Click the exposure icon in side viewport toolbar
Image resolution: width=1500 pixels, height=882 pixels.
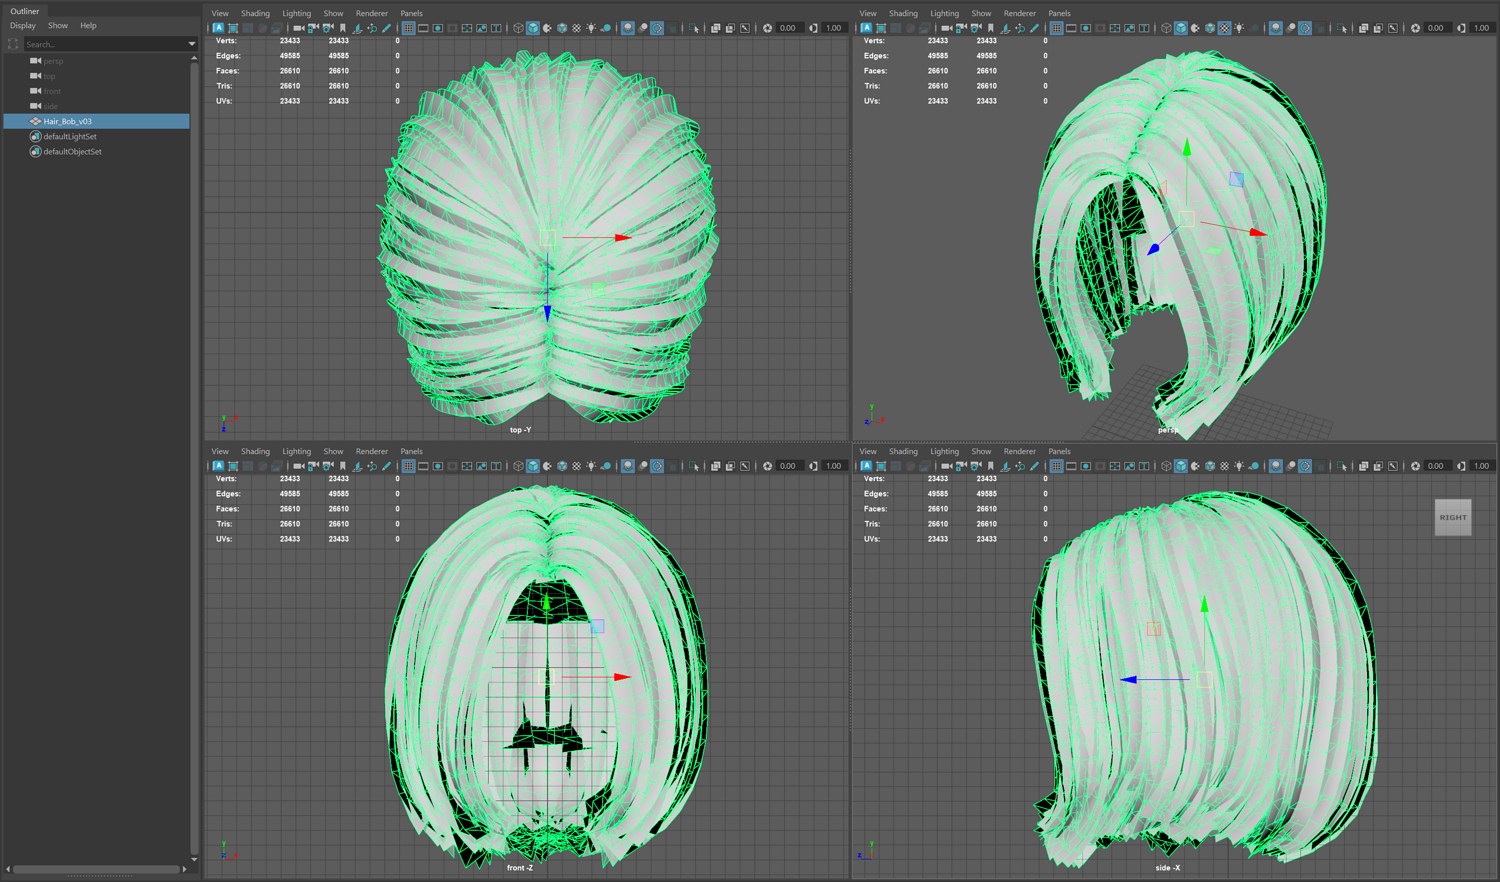[x=1416, y=466]
